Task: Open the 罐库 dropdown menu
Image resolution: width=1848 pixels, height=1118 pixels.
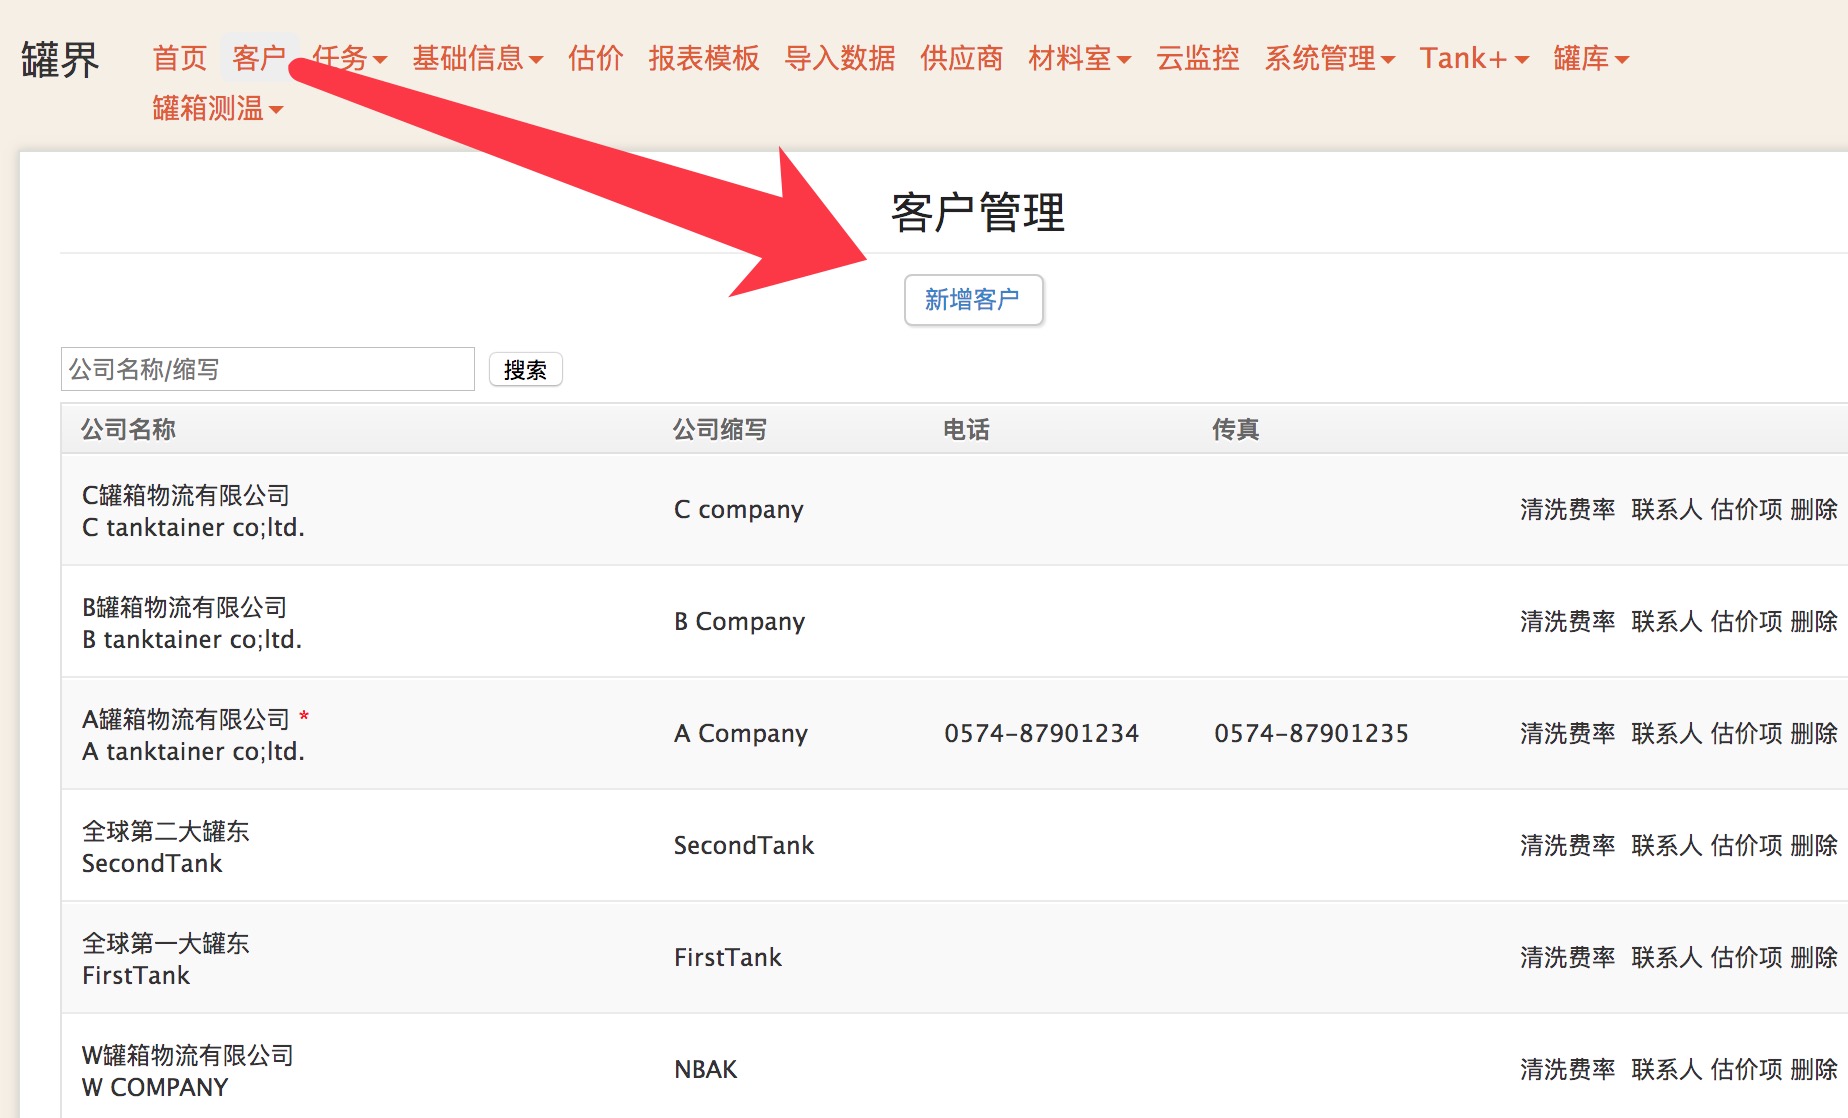Action: 1590,59
